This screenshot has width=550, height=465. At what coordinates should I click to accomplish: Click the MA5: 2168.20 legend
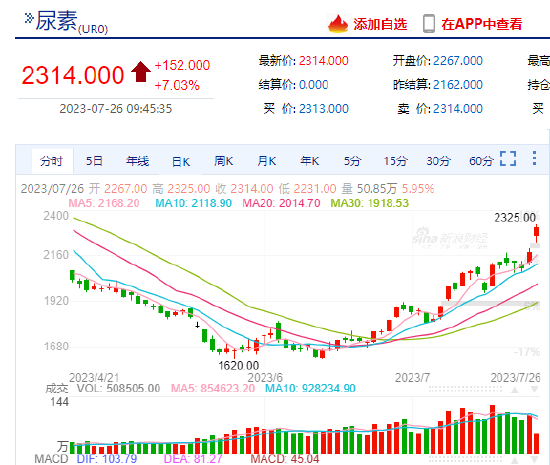[x=104, y=203]
